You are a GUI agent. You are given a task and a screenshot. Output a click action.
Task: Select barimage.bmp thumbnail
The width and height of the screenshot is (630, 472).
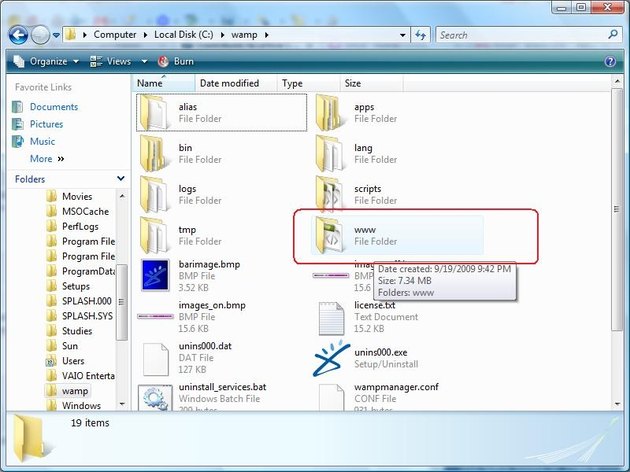tap(155, 275)
